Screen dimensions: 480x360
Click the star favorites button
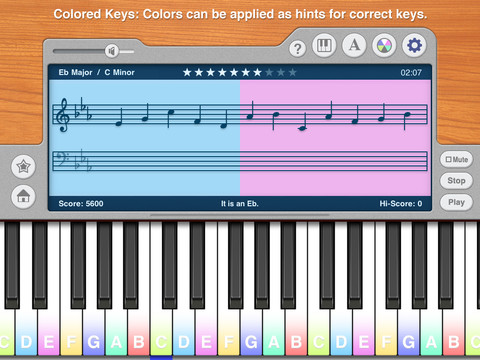(x=23, y=166)
